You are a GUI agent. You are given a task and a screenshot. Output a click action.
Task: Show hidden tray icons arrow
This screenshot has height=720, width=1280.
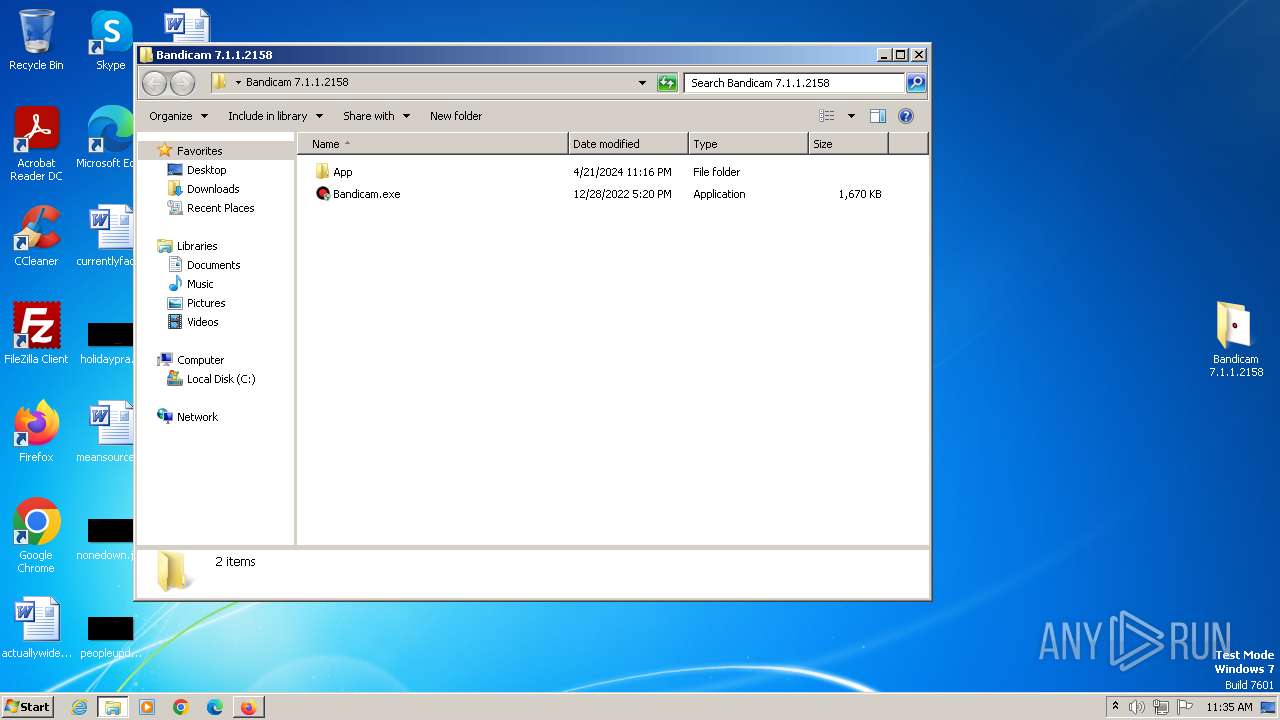[1115, 706]
